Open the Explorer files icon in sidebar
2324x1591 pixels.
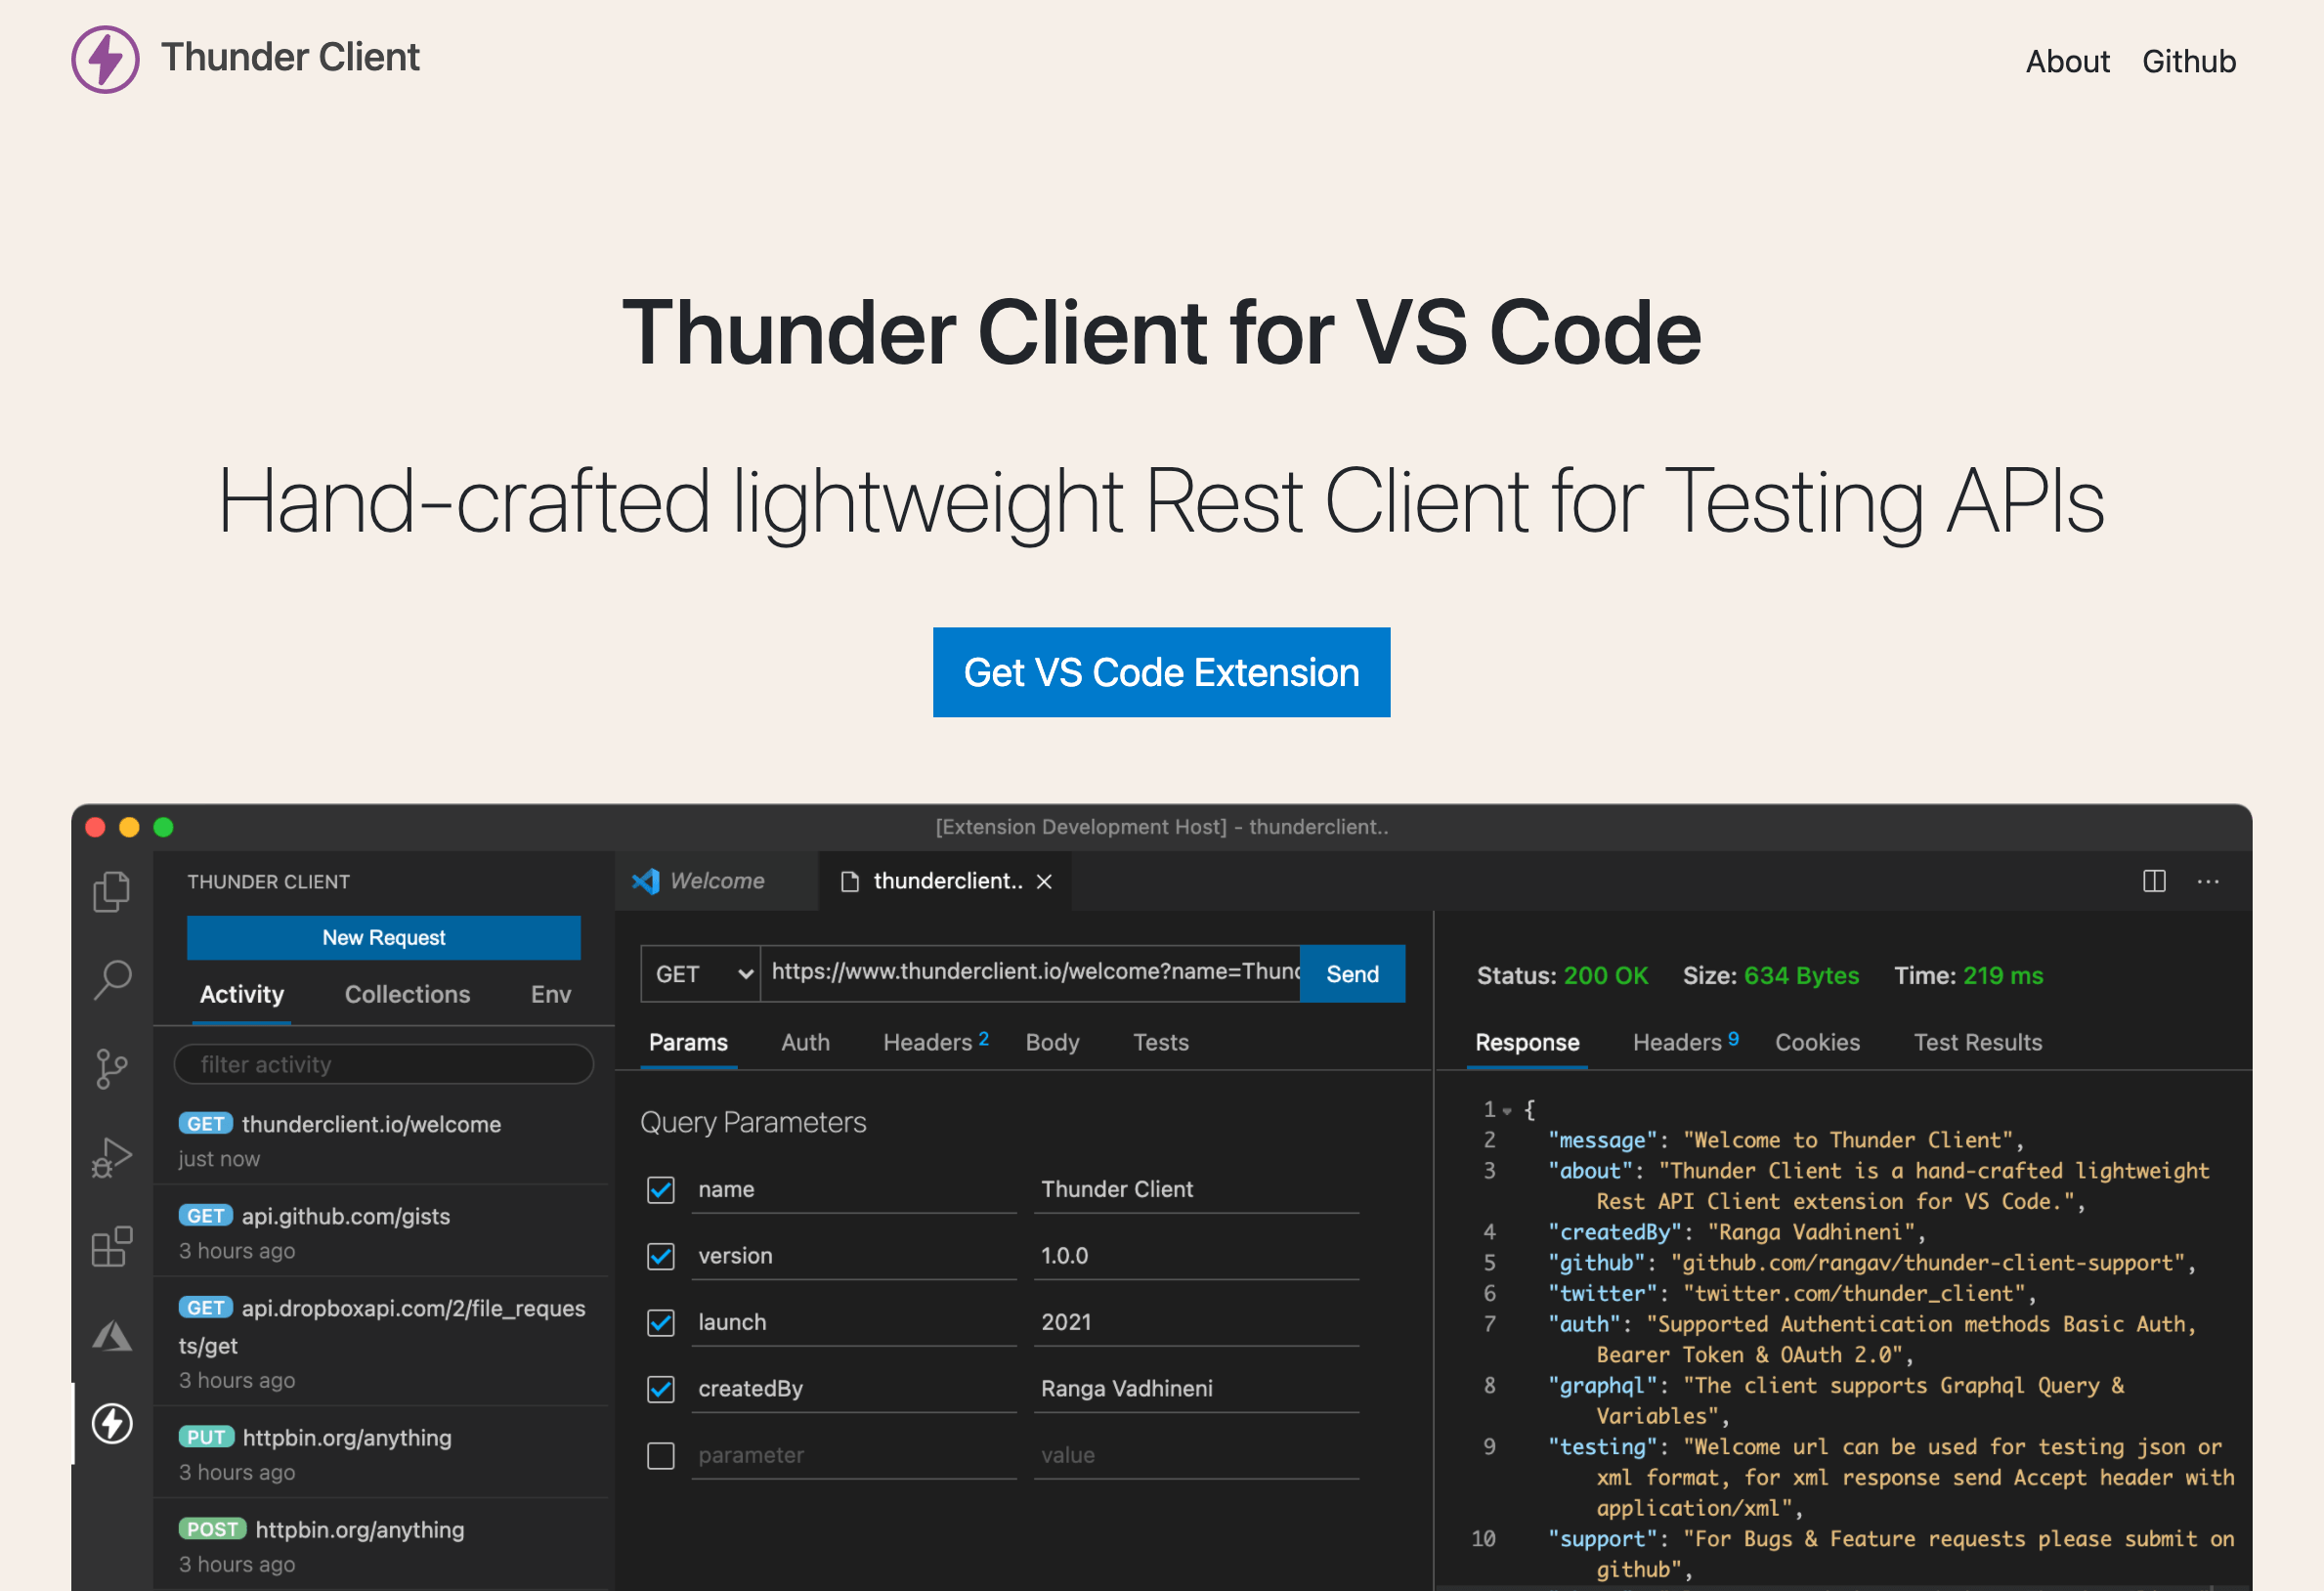[111, 891]
